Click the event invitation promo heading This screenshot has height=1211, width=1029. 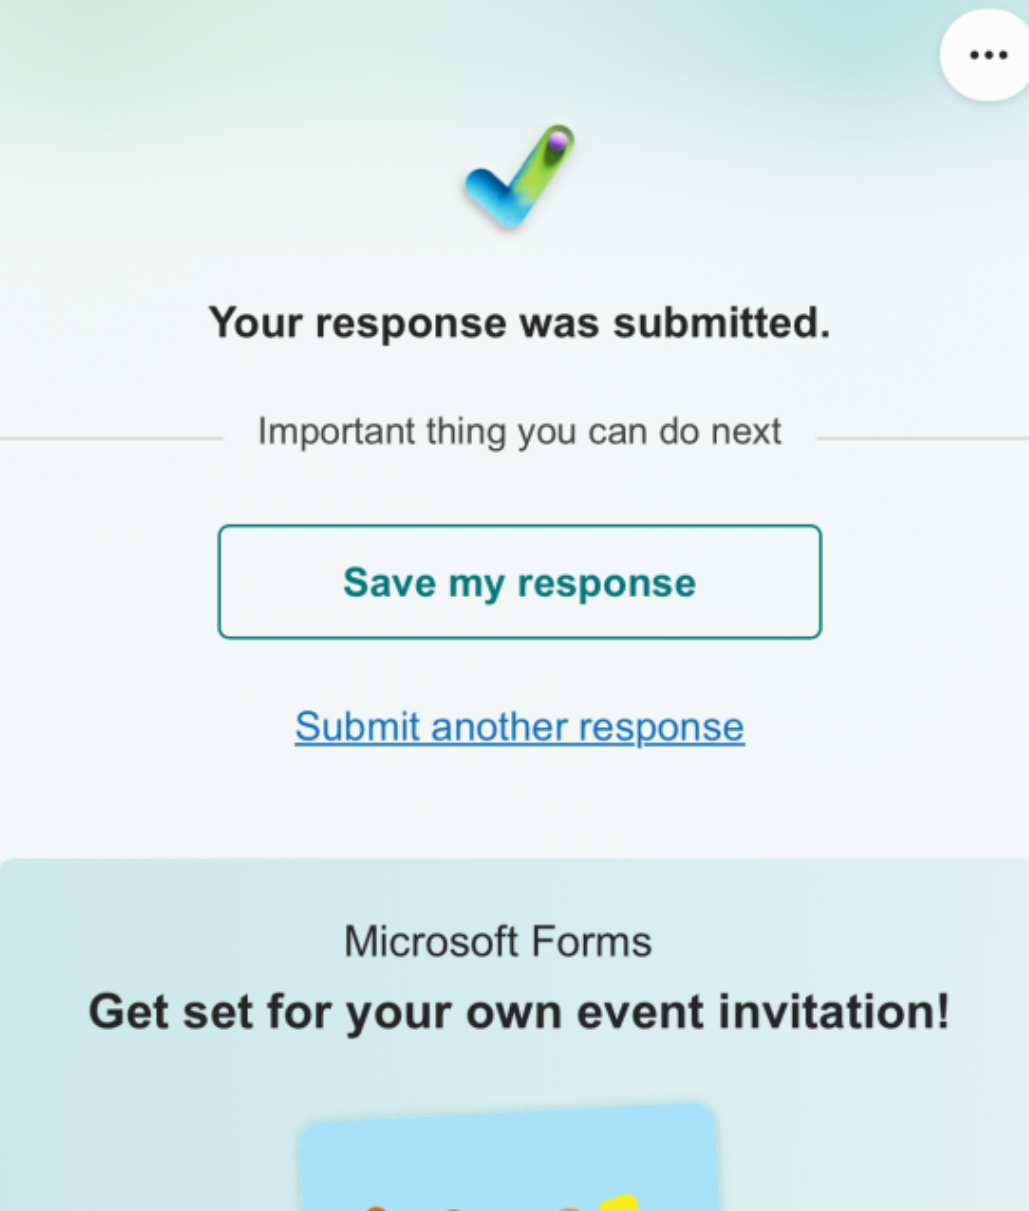coord(519,1012)
